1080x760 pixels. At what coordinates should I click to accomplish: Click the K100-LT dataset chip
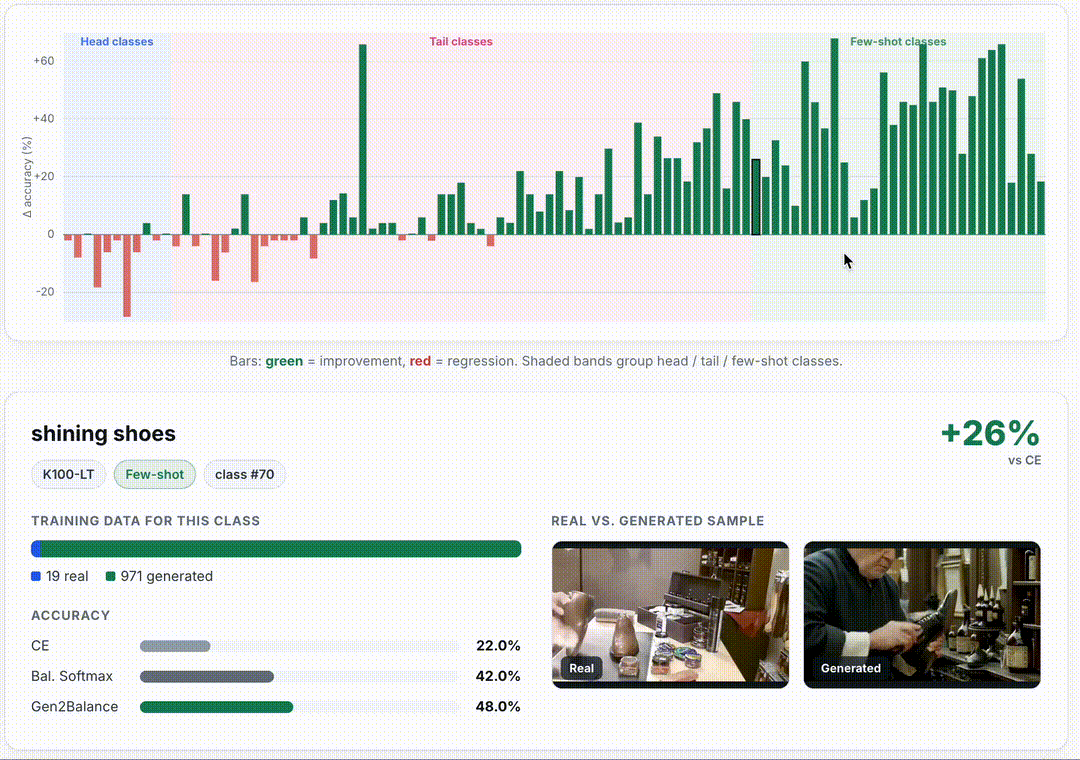(68, 475)
